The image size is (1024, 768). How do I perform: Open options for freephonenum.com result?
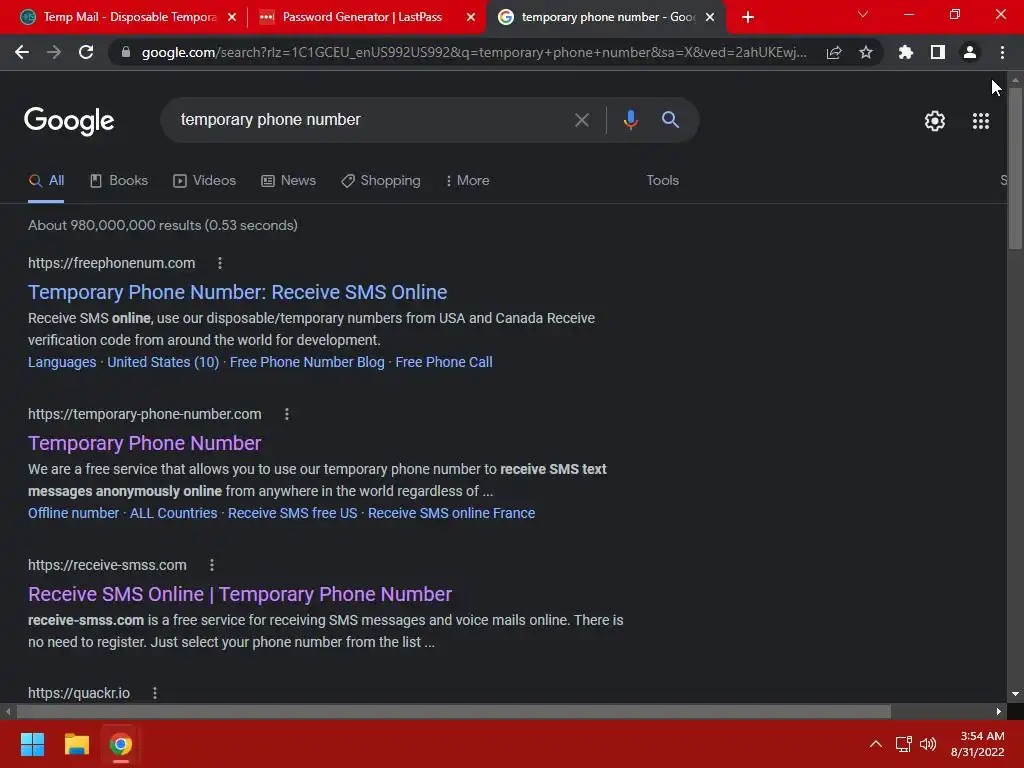[x=220, y=263]
